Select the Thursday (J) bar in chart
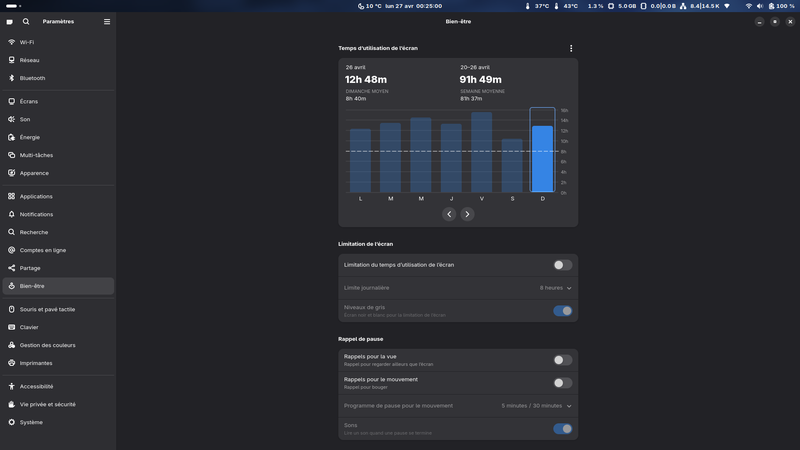 [x=452, y=158]
